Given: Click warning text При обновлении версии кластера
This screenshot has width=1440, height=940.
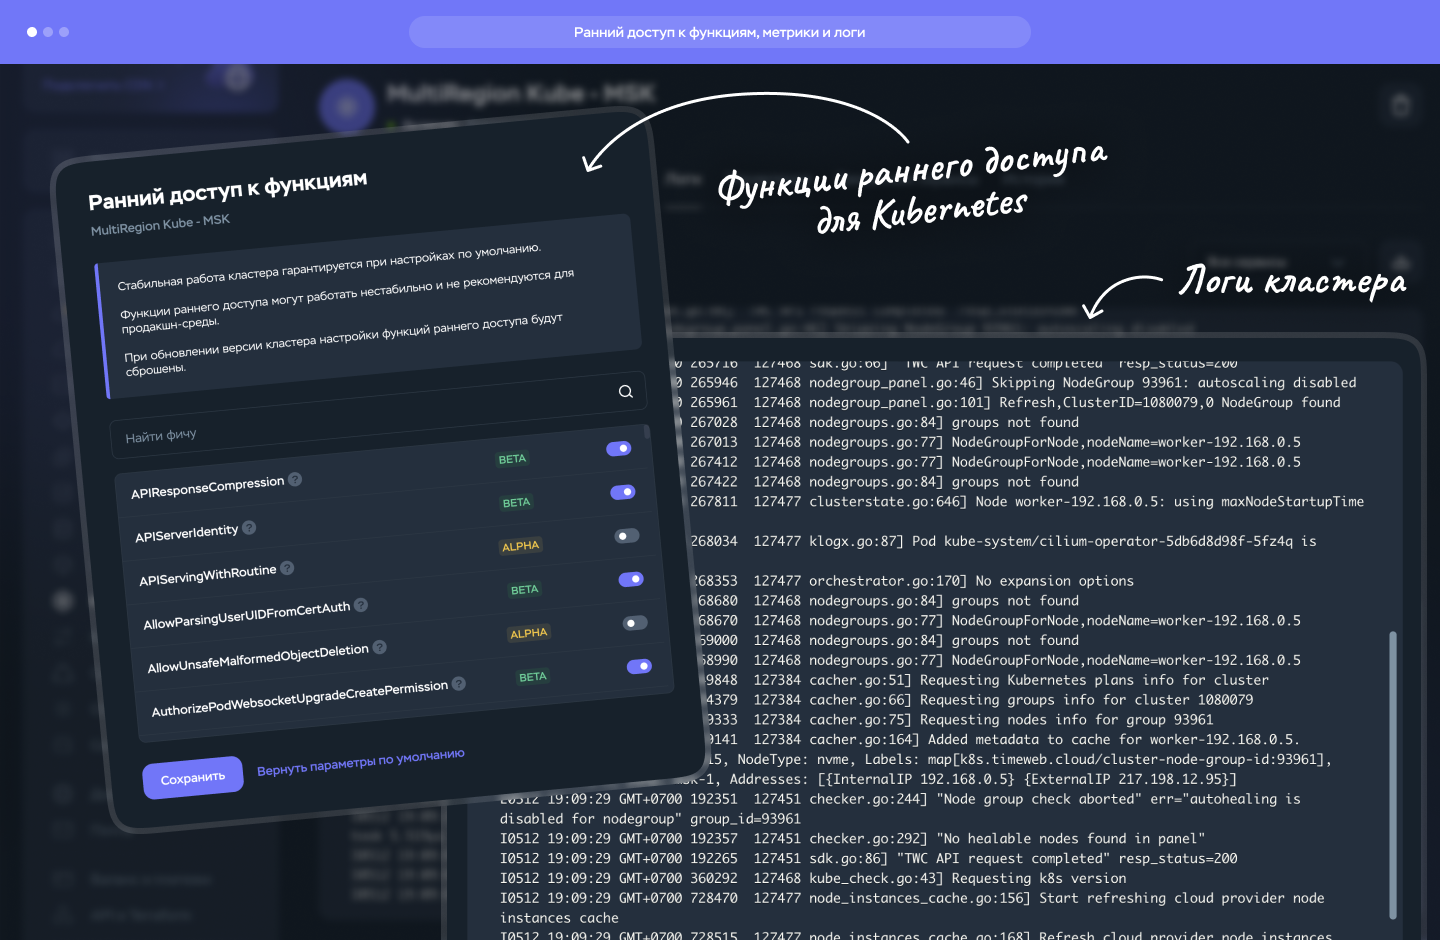Looking at the screenshot, I should coord(344,346).
